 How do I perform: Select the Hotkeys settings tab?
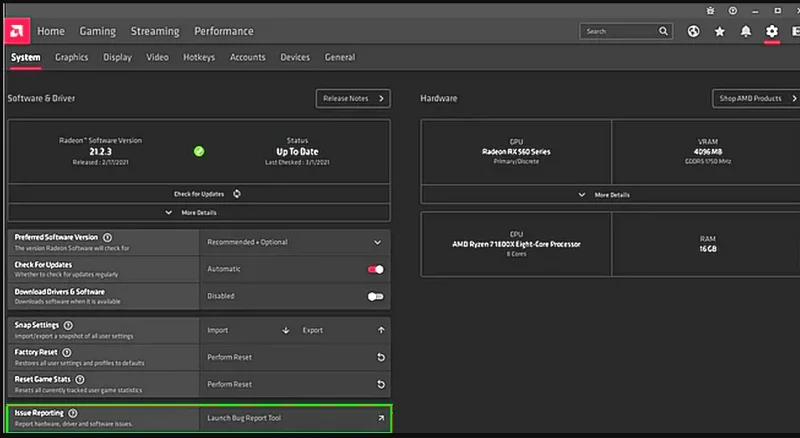[199, 57]
